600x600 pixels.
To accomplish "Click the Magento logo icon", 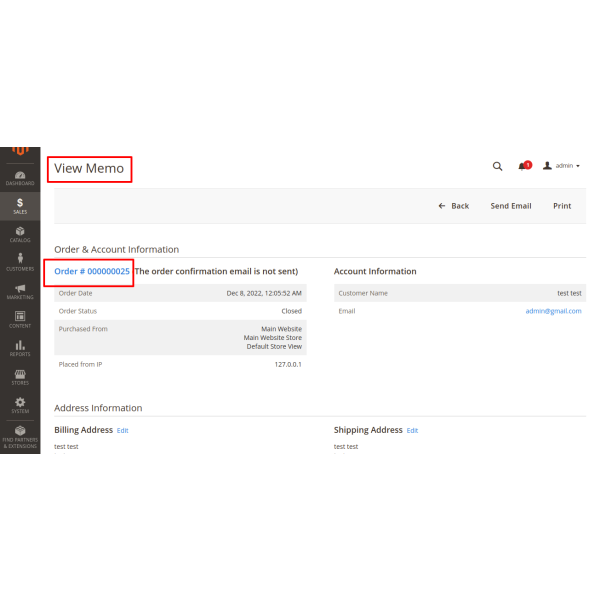I will 20,152.
